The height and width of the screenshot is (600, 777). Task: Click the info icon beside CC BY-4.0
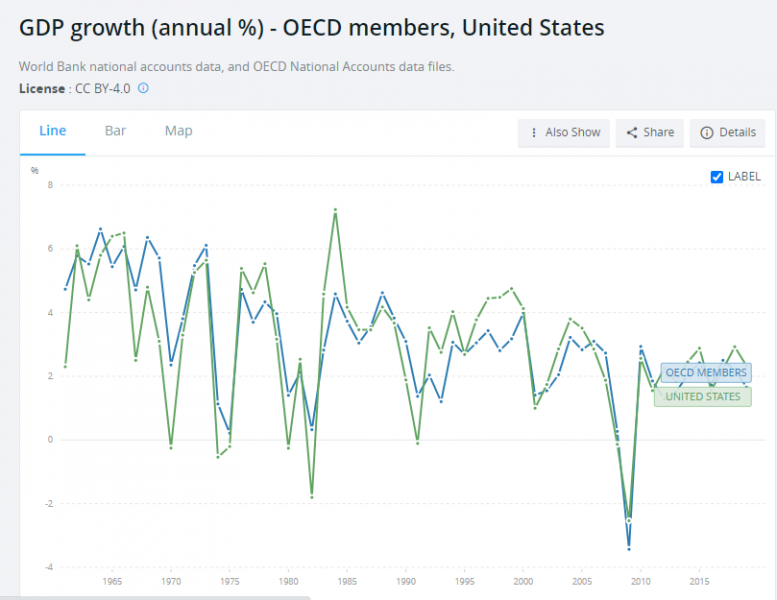click(x=143, y=88)
